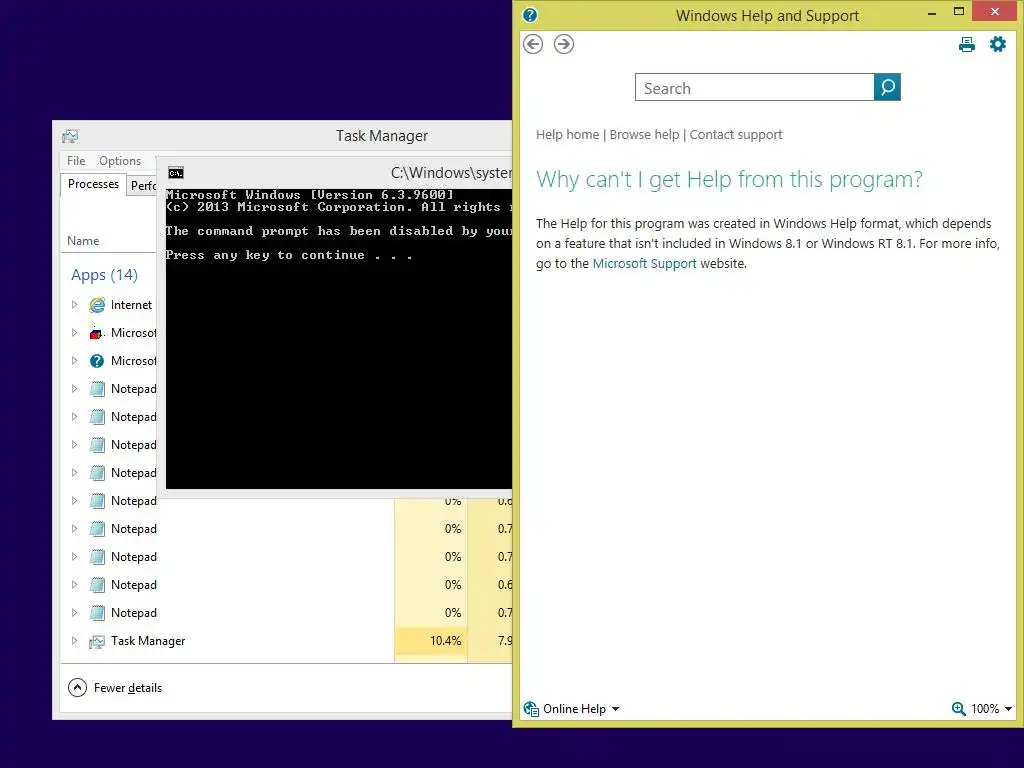Go back in Windows Help and Support
Viewport: 1024px width, 768px height.
point(533,44)
